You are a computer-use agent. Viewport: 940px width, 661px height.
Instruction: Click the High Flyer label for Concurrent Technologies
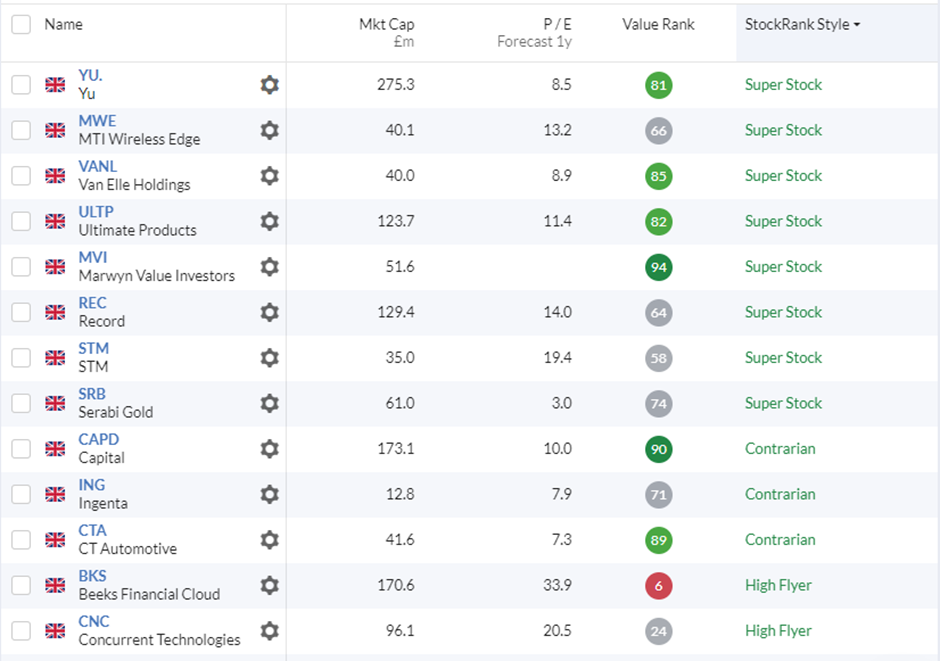click(x=778, y=631)
